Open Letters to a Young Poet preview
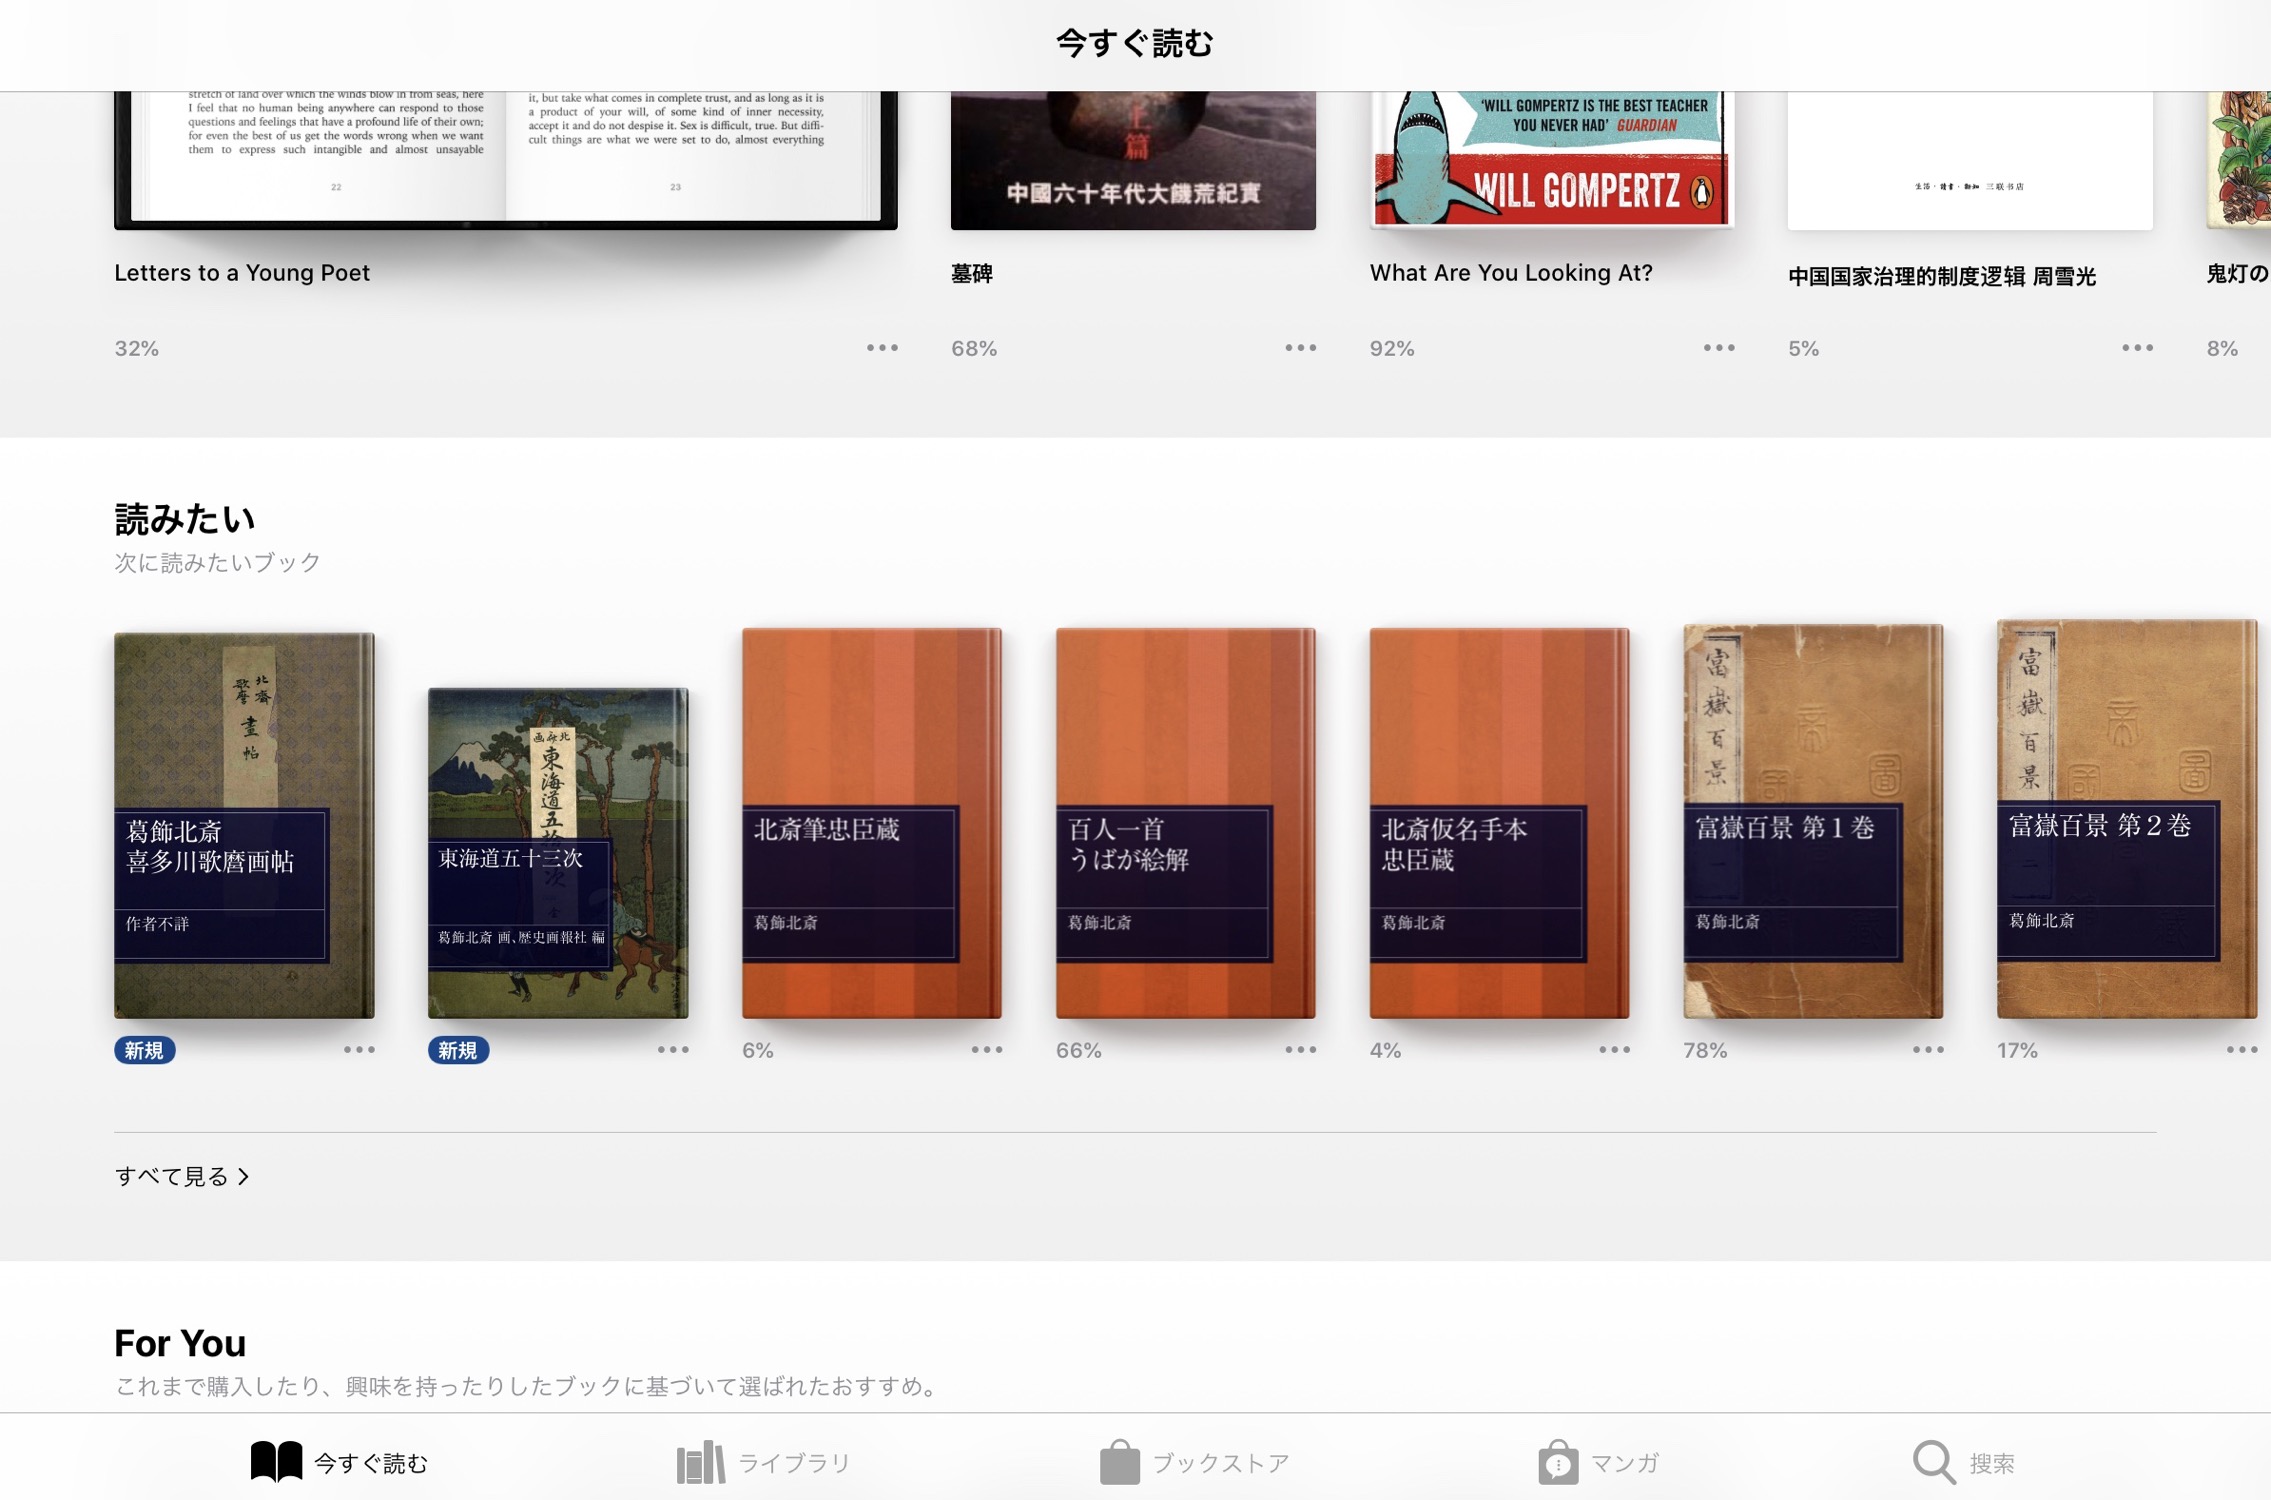This screenshot has width=2271, height=1500. click(505, 158)
